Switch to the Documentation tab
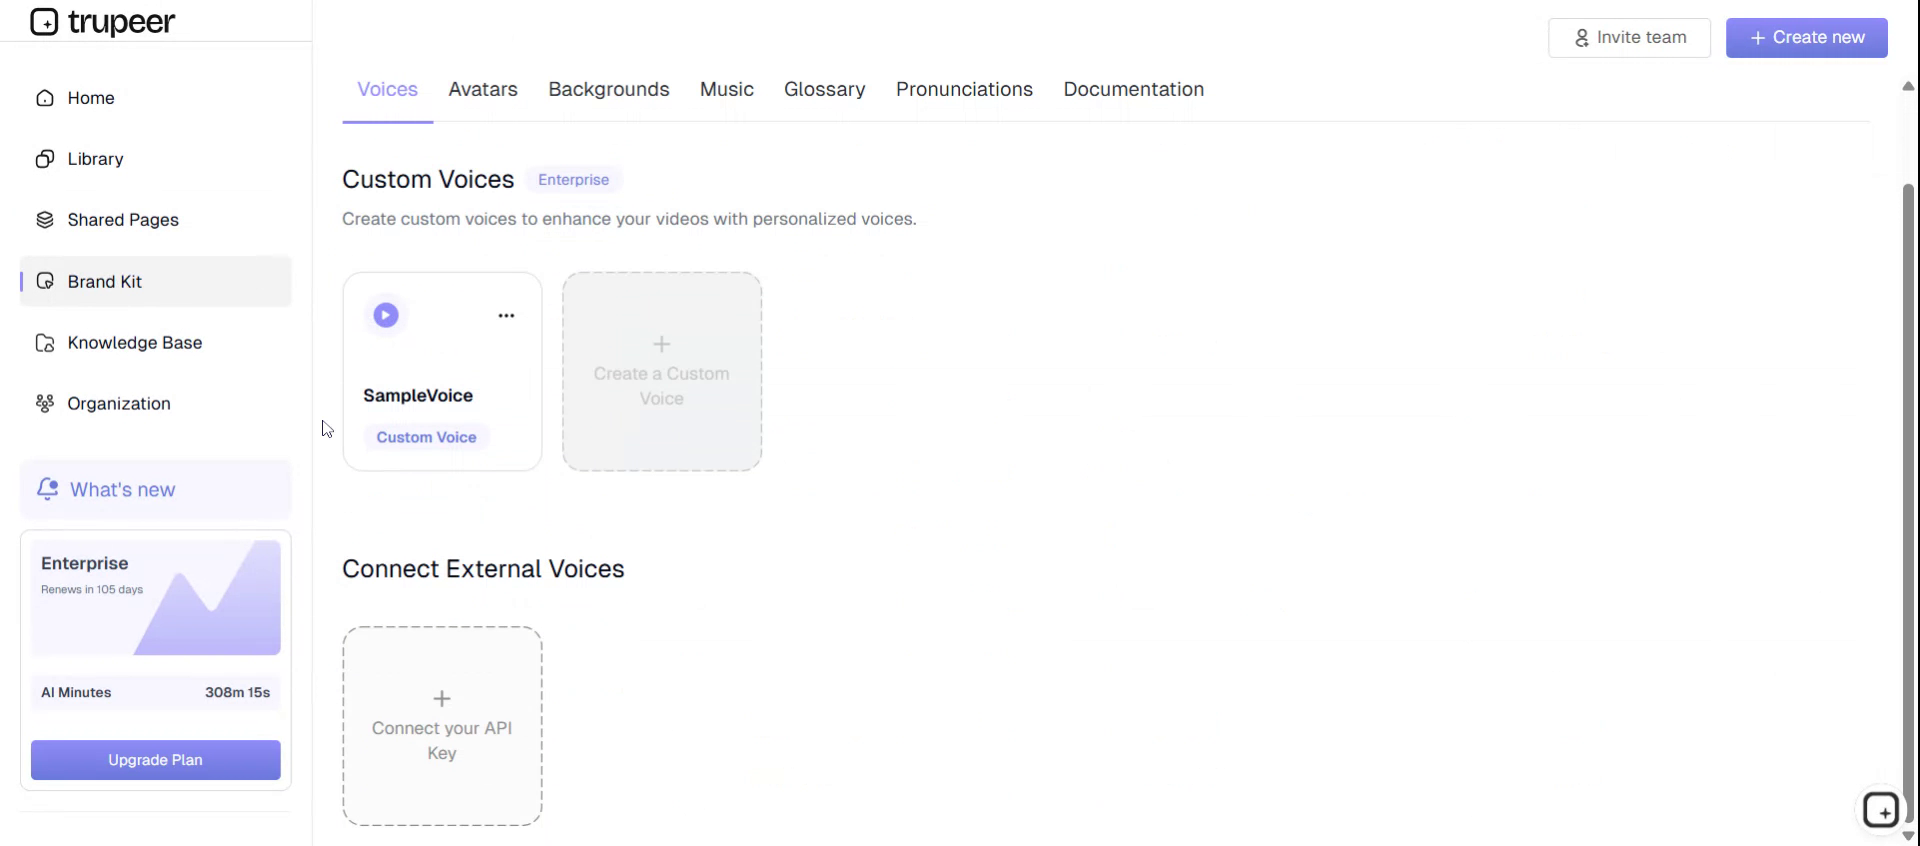The height and width of the screenshot is (846, 1920). [x=1134, y=90]
